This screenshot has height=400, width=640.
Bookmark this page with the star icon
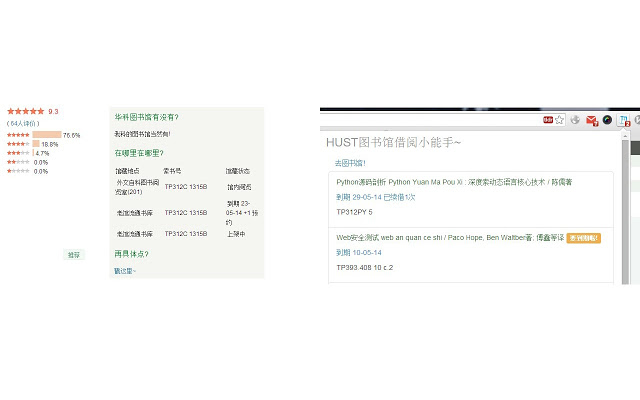click(559, 120)
